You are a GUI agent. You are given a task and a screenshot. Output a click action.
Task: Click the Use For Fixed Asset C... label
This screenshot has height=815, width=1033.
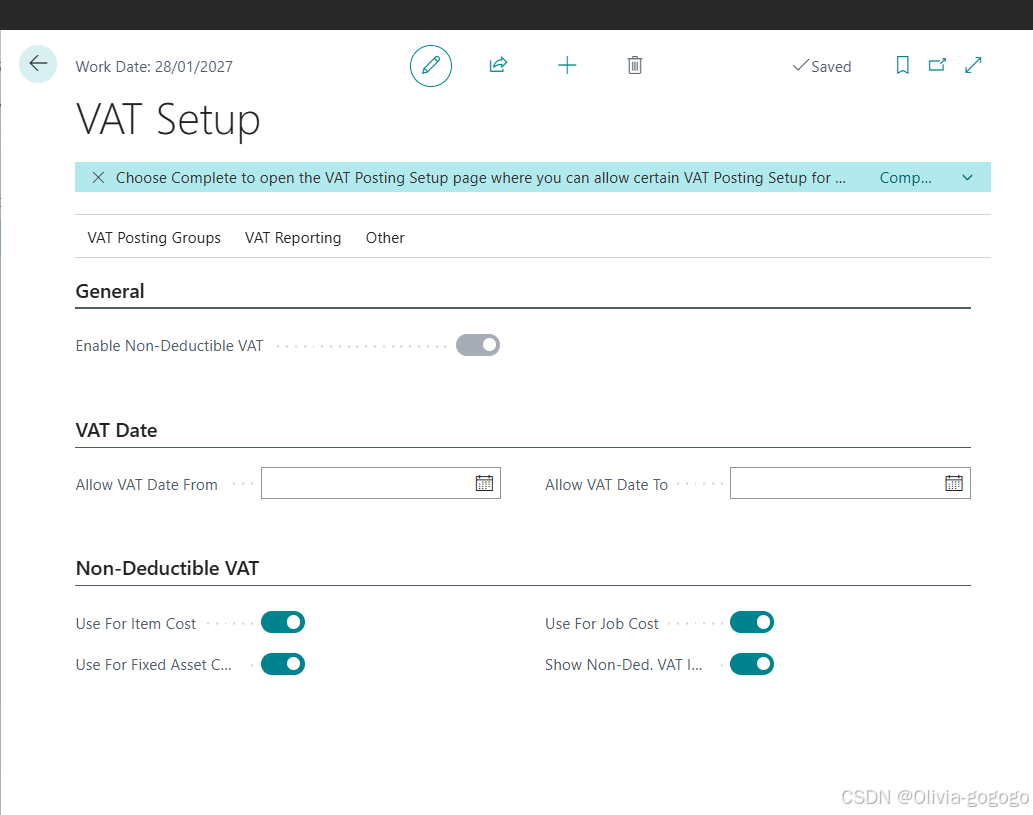(x=154, y=665)
